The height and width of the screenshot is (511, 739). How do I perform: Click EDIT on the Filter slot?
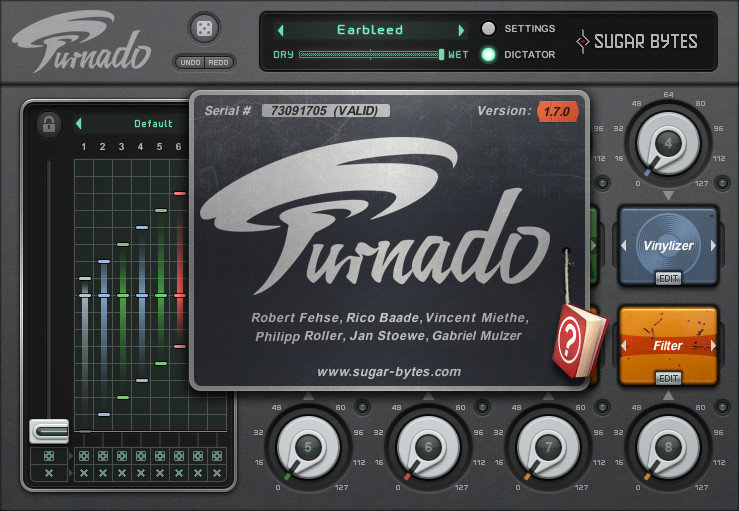click(x=668, y=379)
